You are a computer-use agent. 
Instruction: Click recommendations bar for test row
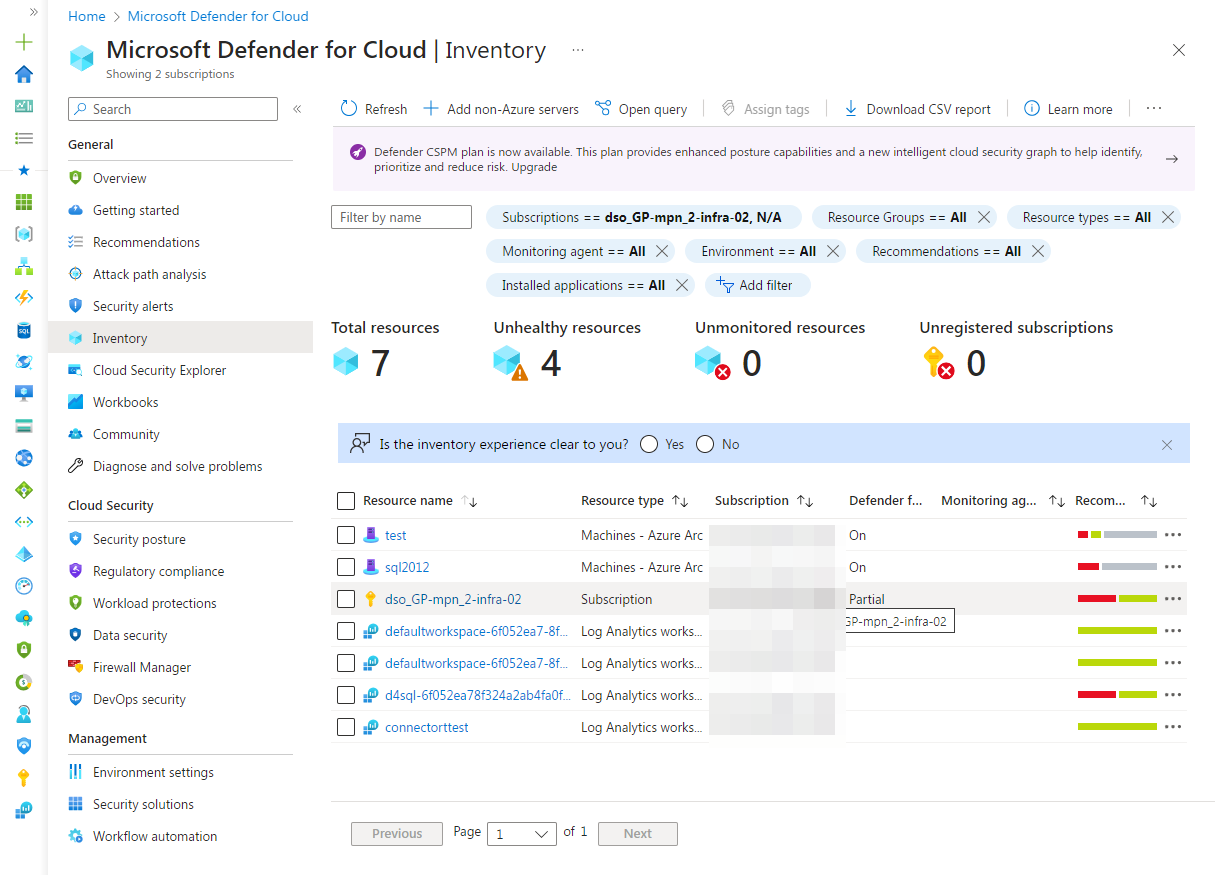tap(1117, 535)
